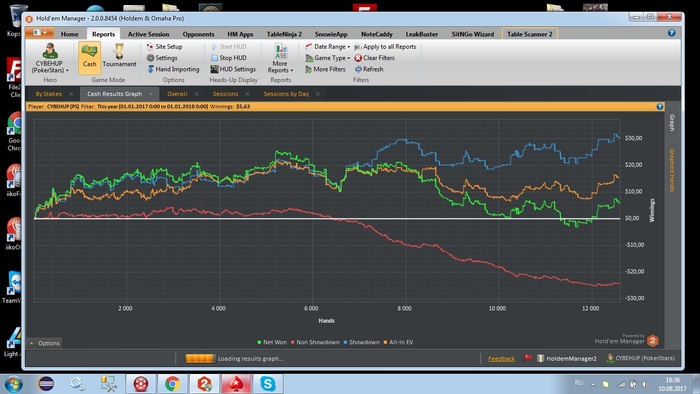Click the Feedback link
Viewport: 700px width, 394px height.
501,358
